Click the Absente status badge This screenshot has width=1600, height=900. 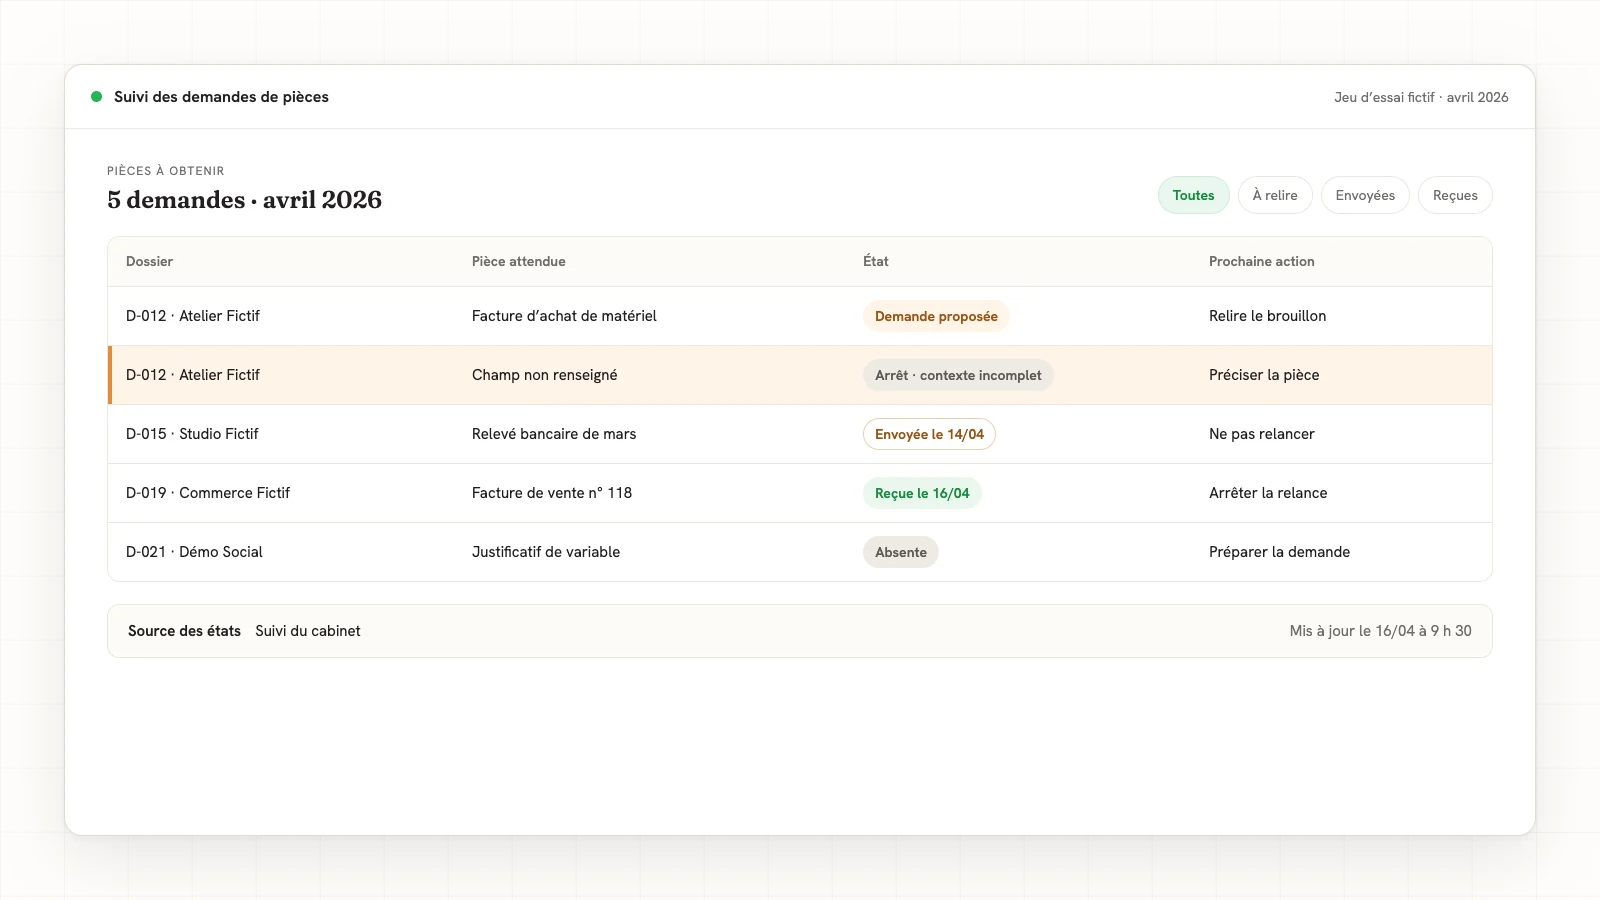(900, 552)
